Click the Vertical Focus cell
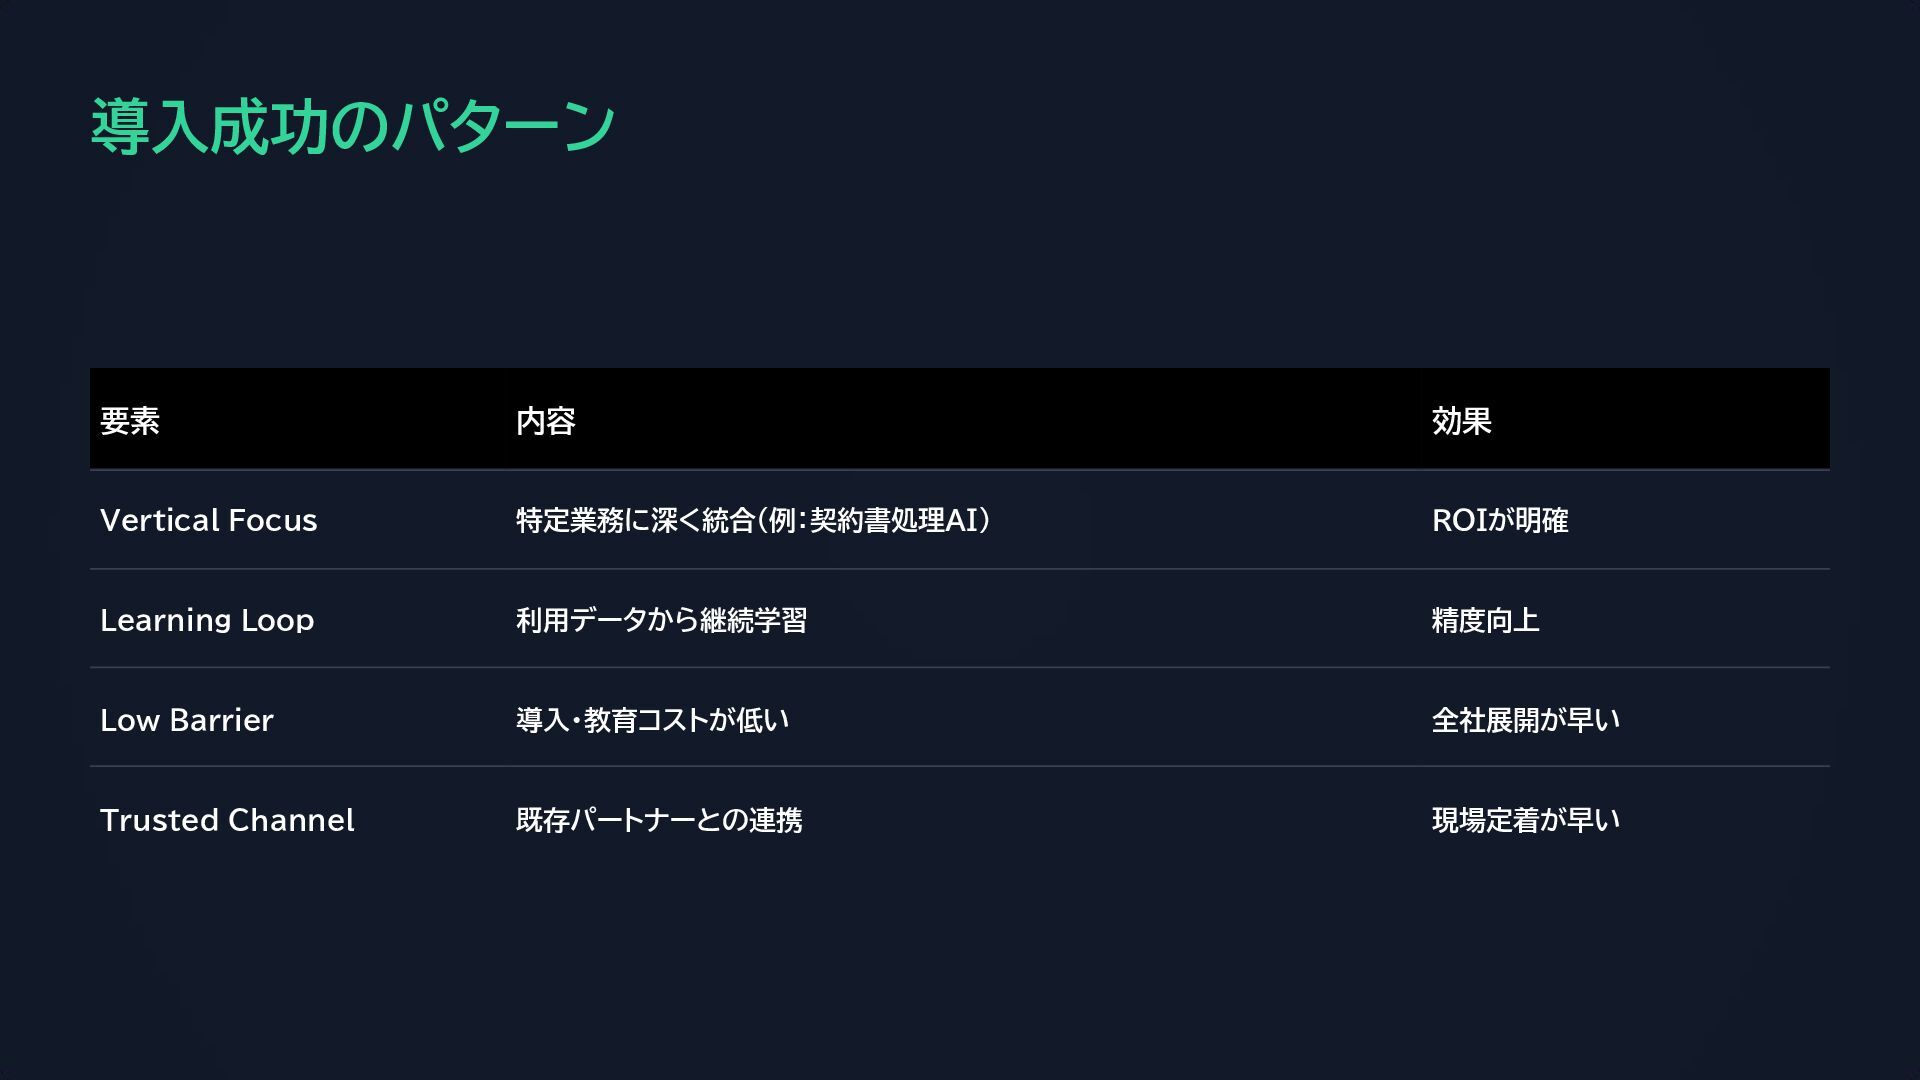This screenshot has height=1080, width=1920. click(x=208, y=520)
